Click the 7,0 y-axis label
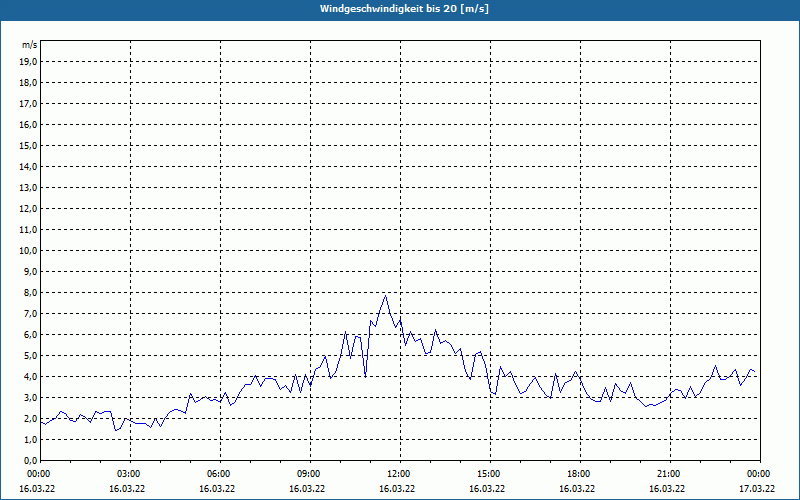This screenshot has height=500, width=800. [x=30, y=314]
